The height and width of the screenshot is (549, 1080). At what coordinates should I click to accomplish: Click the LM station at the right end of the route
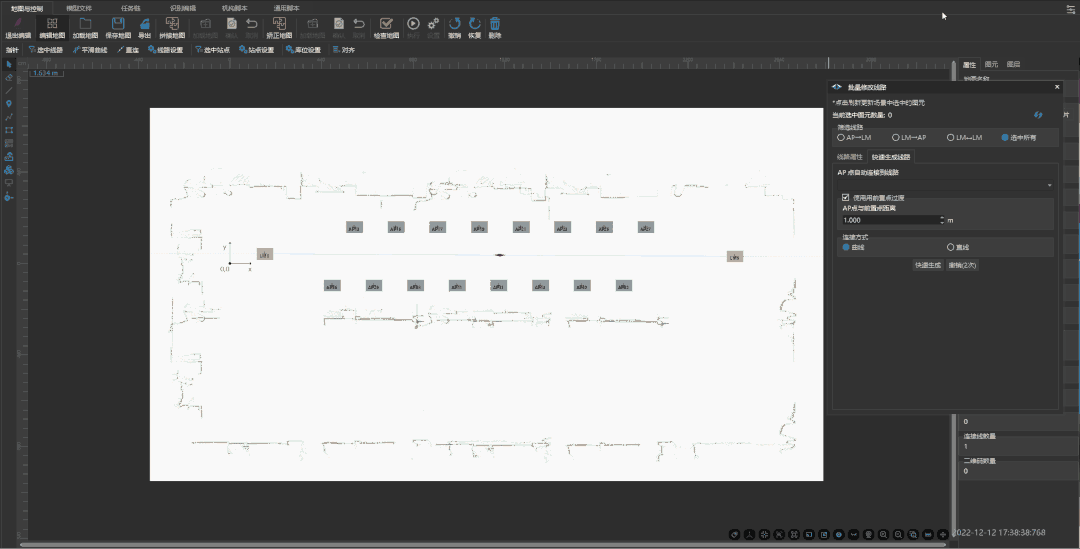click(735, 257)
